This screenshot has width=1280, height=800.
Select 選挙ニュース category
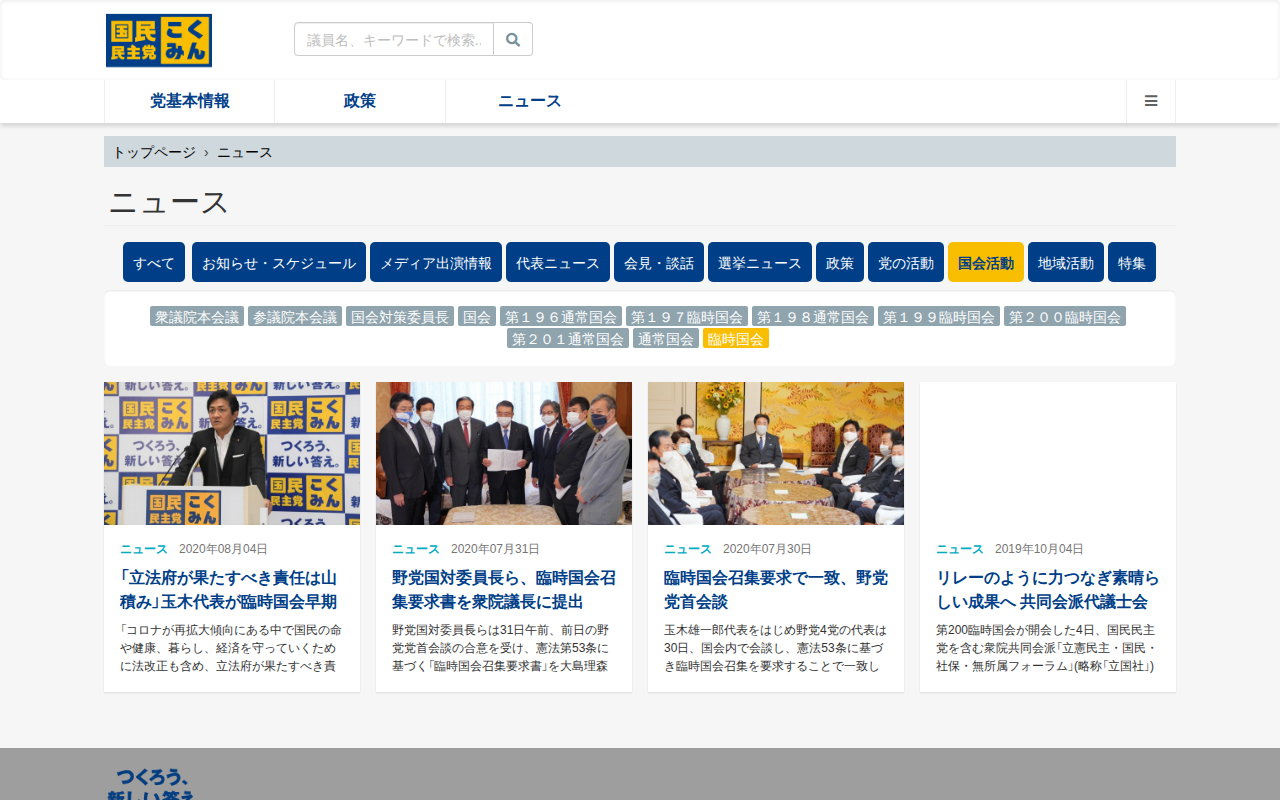760,262
